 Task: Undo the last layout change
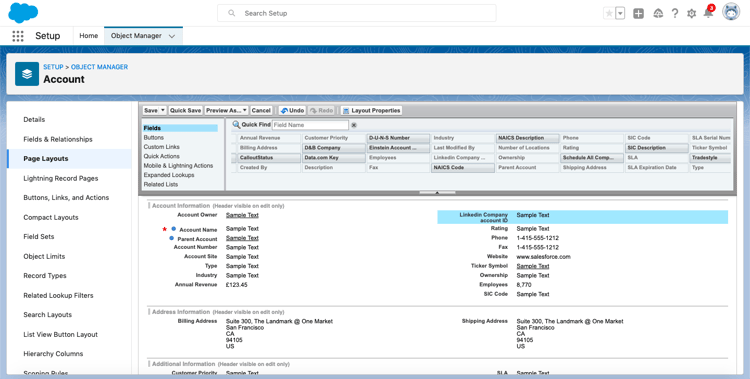coord(292,111)
